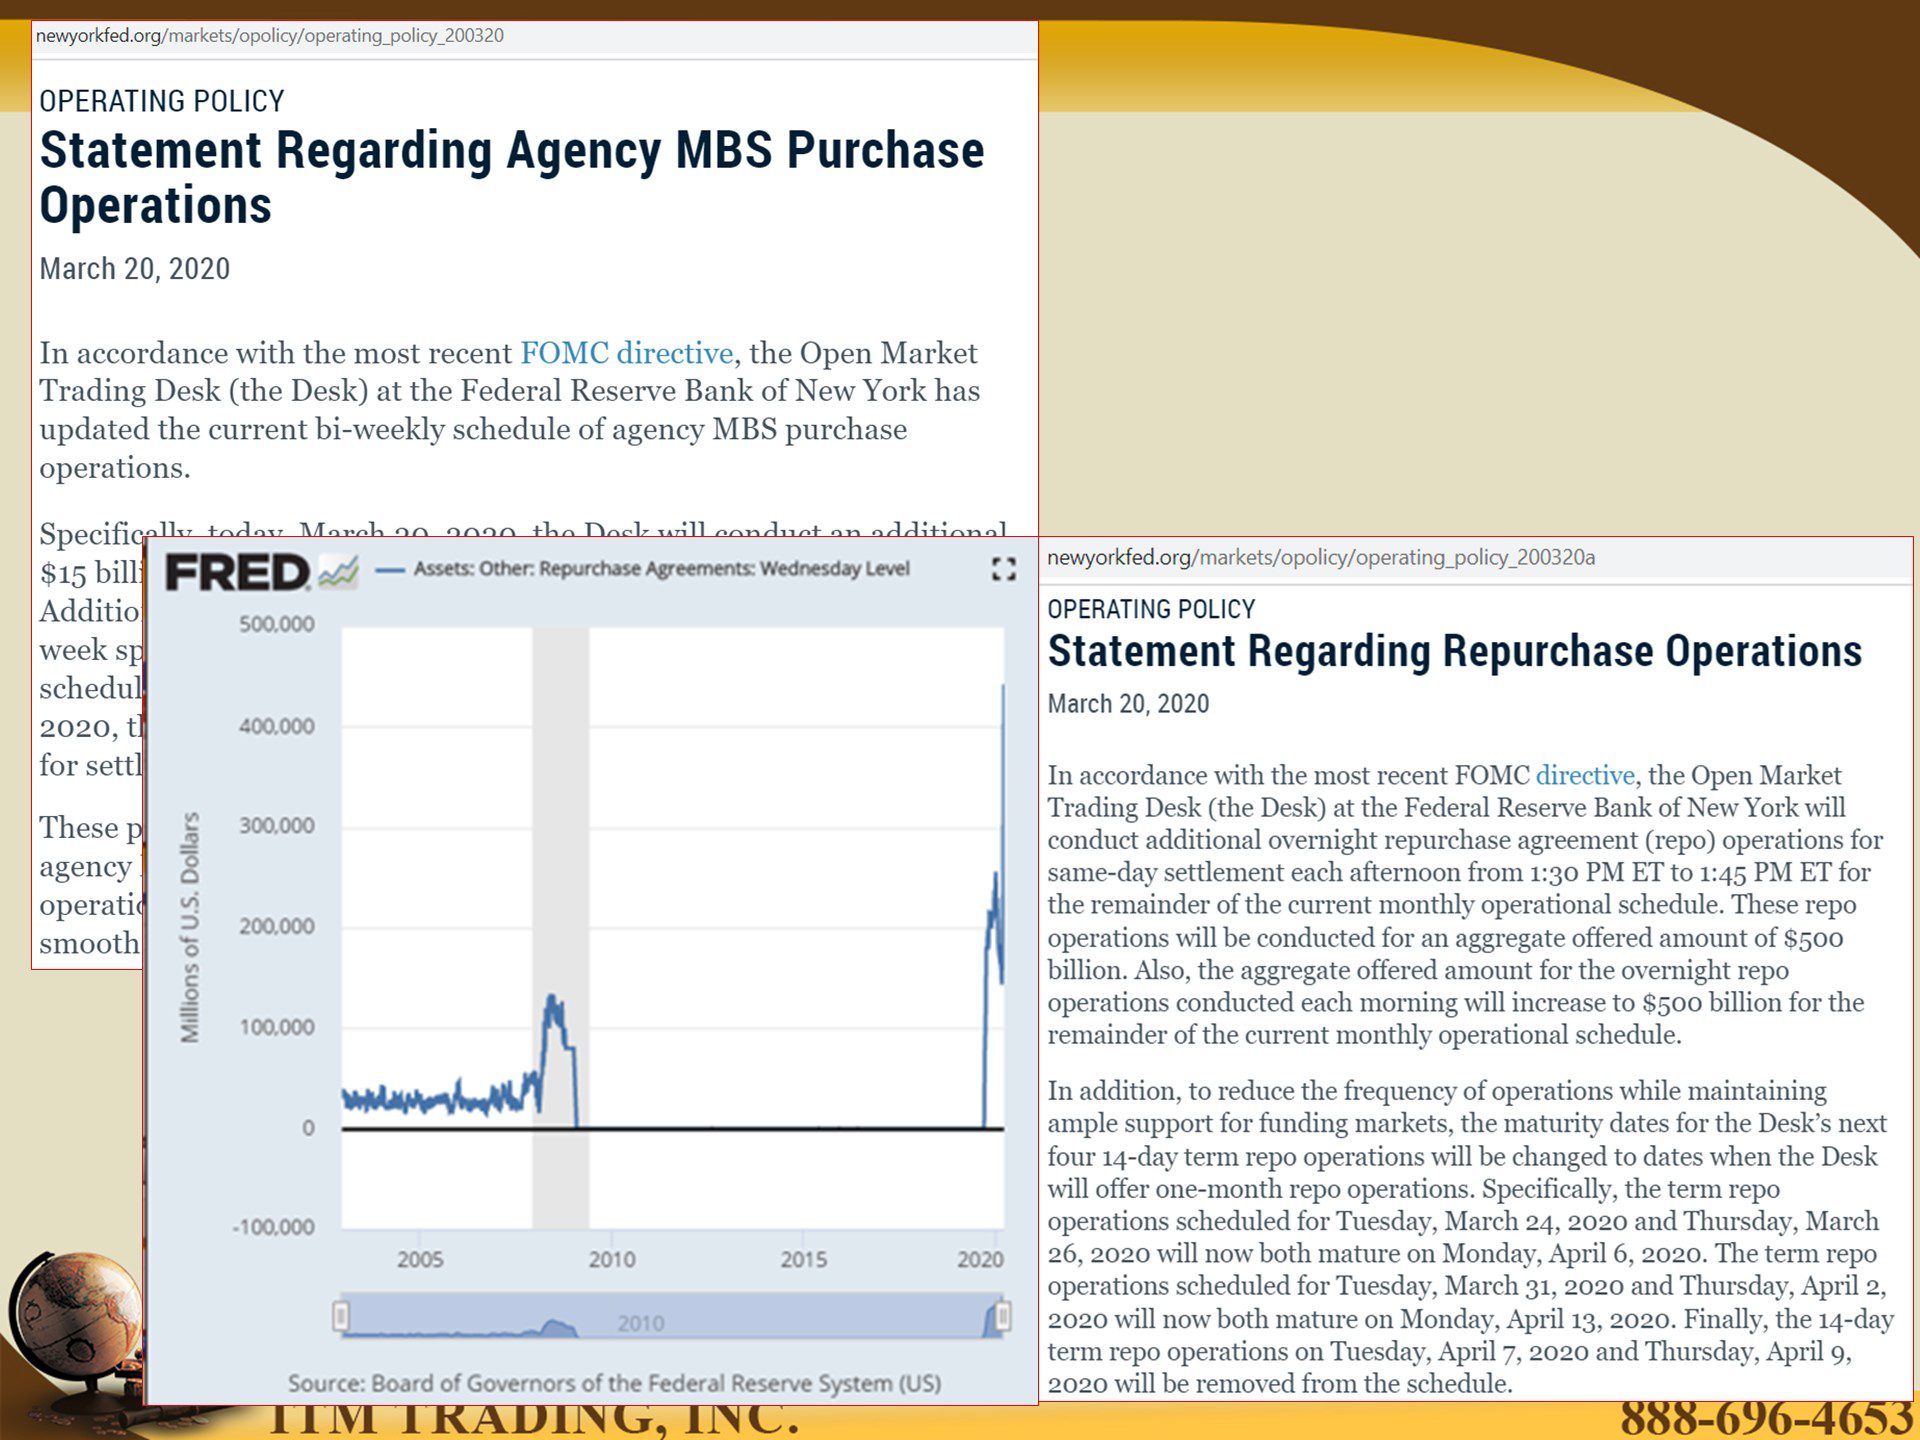Click the Repurchase Agreements Wednesday Level legend
The width and height of the screenshot is (1920, 1440).
[642, 569]
